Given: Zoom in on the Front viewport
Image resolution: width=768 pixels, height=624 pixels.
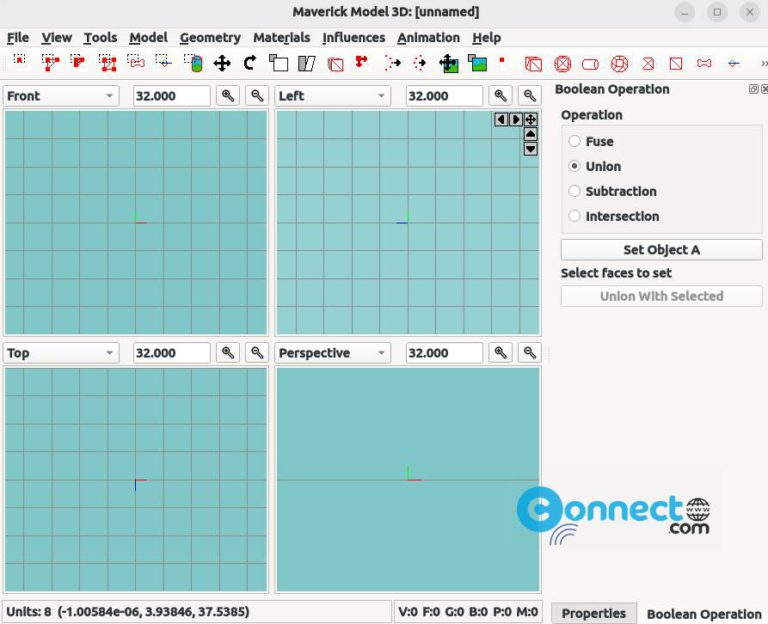Looking at the screenshot, I should pyautogui.click(x=229, y=96).
